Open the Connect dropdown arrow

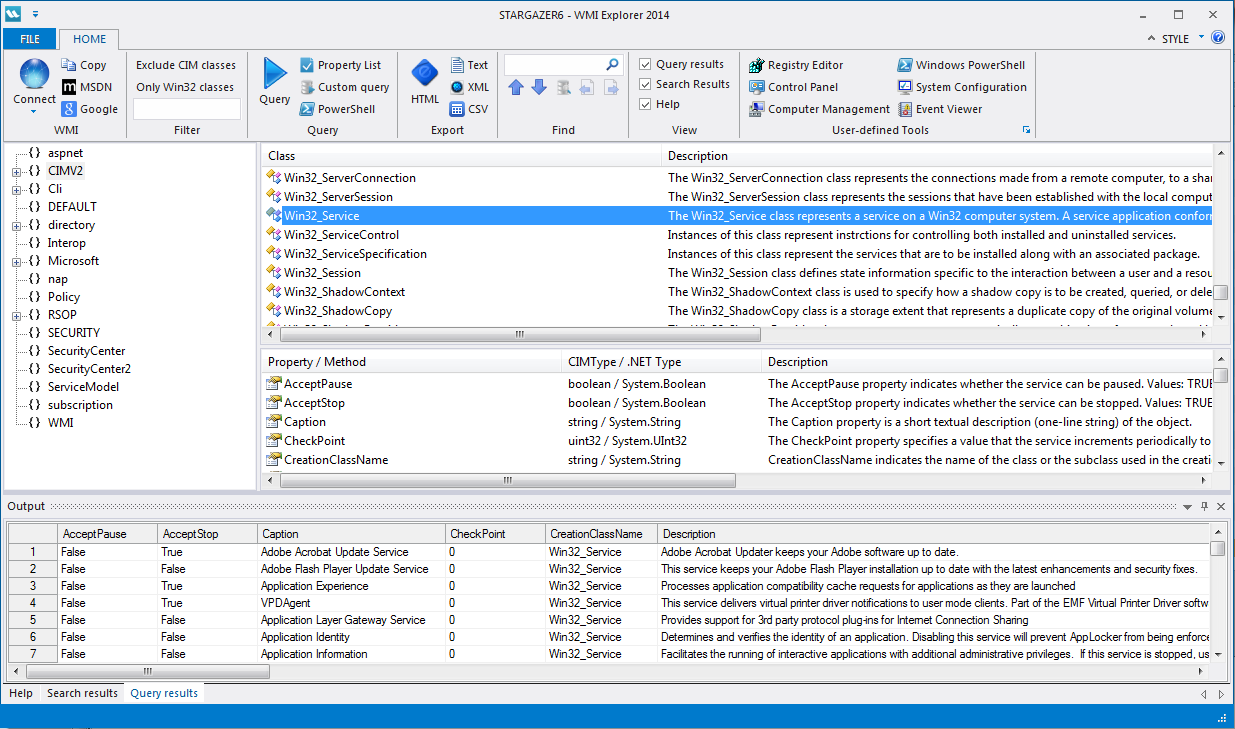(34, 111)
